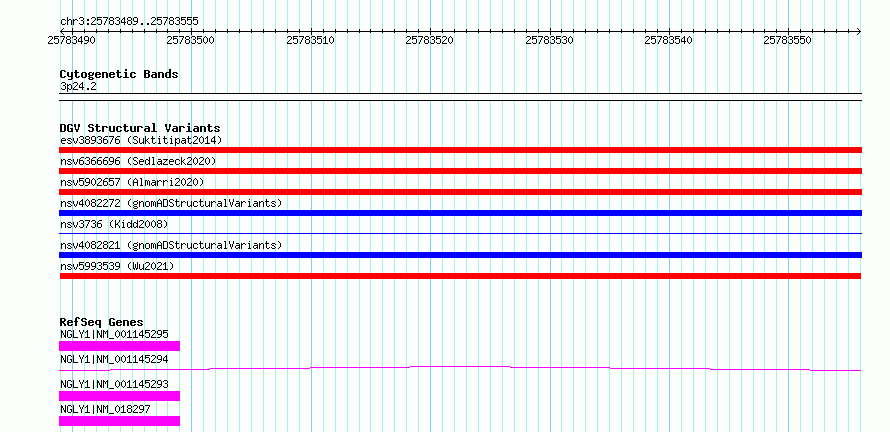890x432 pixels.
Task: Click ruler coordinate 25783540
Action: click(x=669, y=41)
